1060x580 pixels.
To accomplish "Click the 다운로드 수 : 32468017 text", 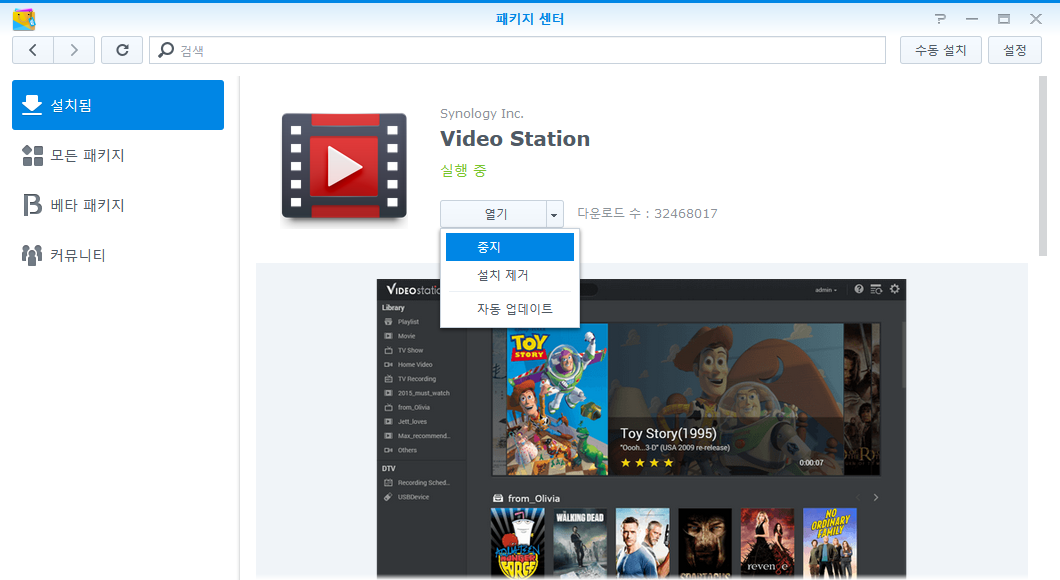I will [x=647, y=214].
